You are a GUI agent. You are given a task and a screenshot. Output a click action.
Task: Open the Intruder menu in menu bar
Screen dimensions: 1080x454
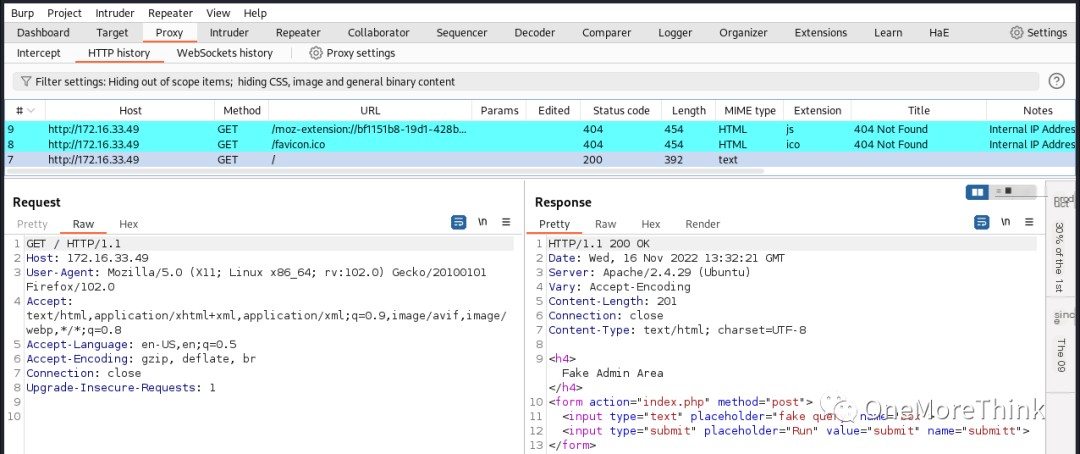click(x=114, y=13)
